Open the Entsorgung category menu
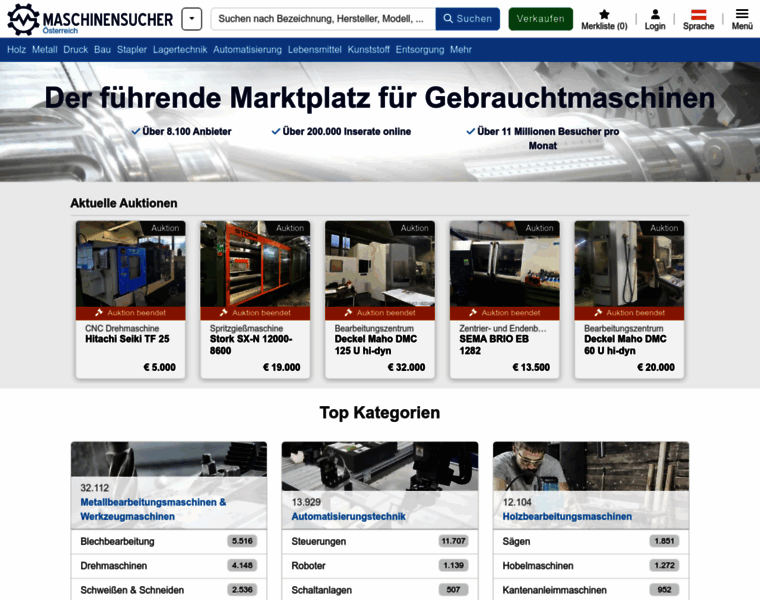This screenshot has width=760, height=600. (x=420, y=49)
